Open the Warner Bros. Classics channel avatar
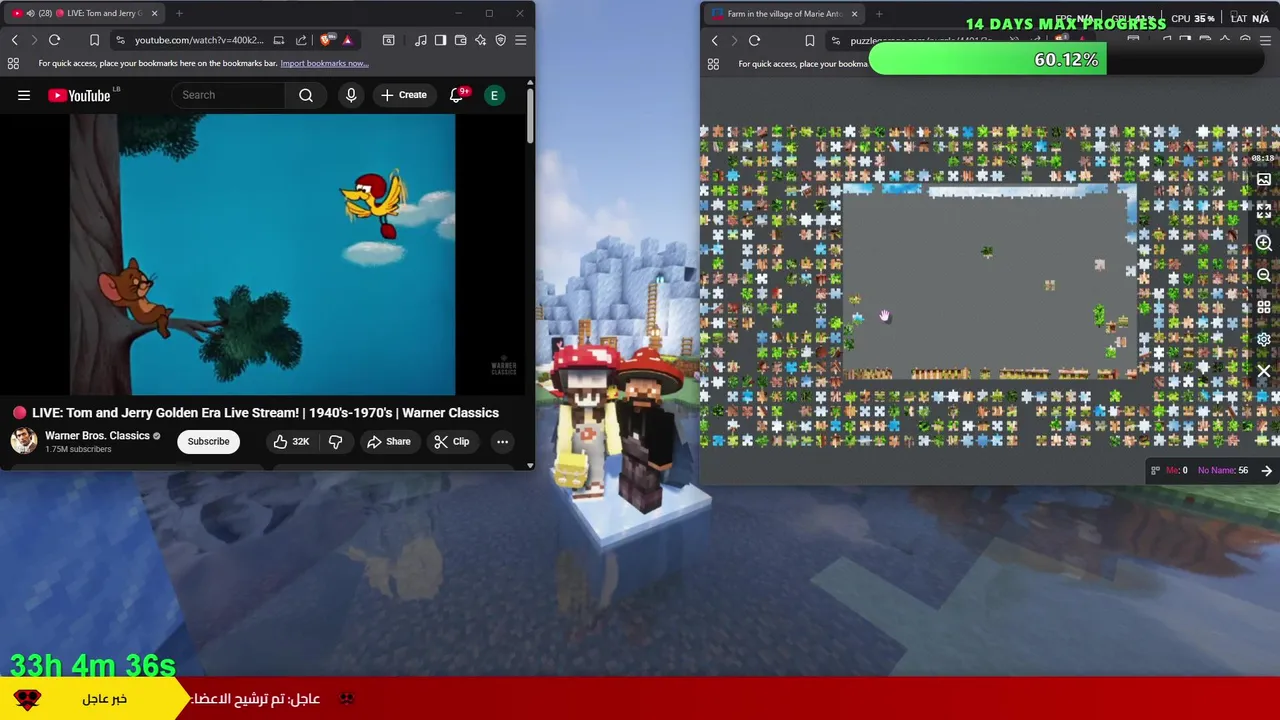This screenshot has height=720, width=1280. [x=24, y=441]
